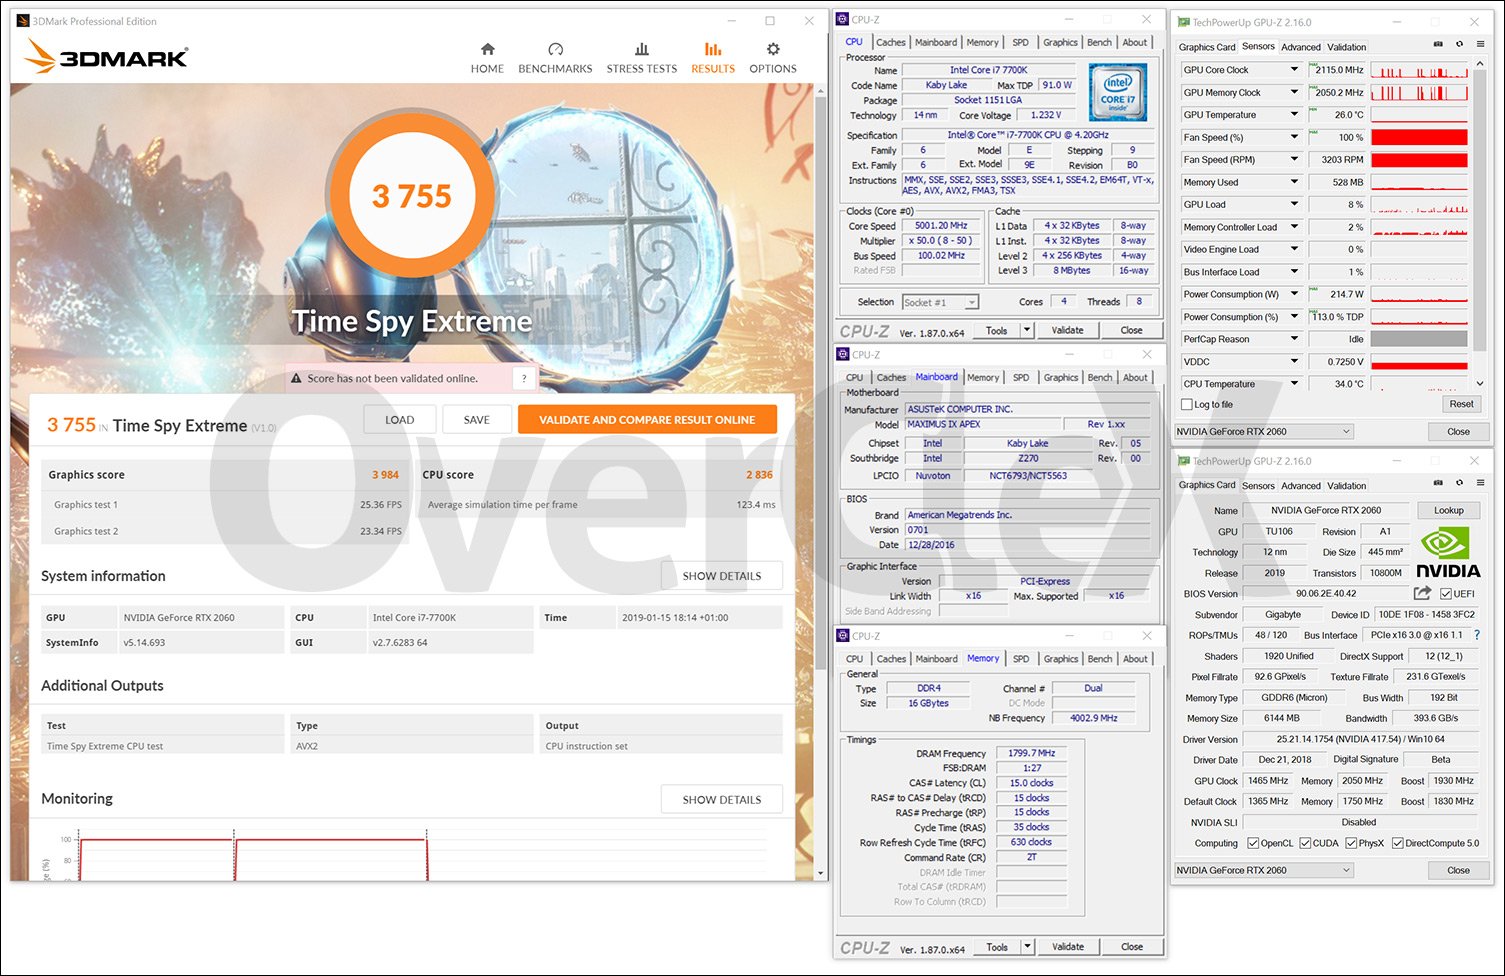Click the 3DMark Professional Edition title bar icon
This screenshot has height=976, width=1505.
pos(23,21)
